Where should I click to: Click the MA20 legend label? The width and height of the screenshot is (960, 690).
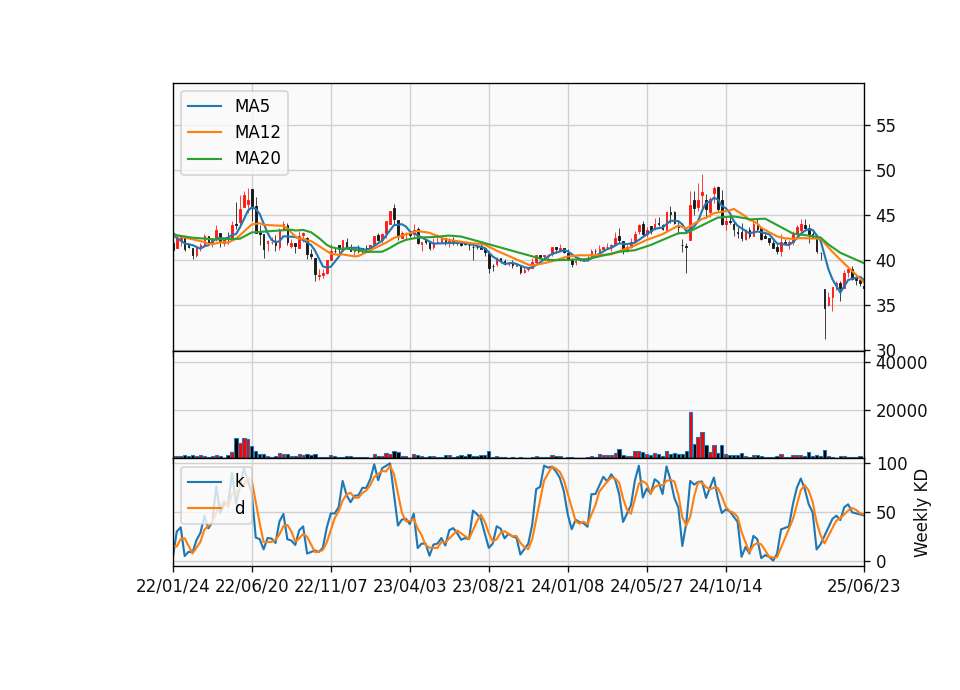257,158
